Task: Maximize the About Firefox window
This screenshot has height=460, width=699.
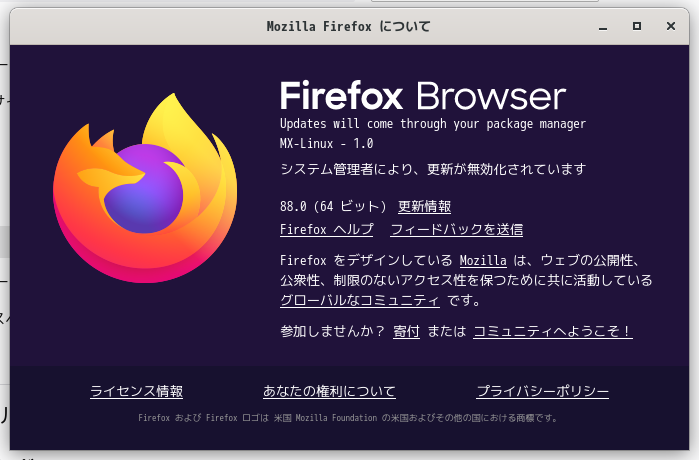Action: (637, 26)
